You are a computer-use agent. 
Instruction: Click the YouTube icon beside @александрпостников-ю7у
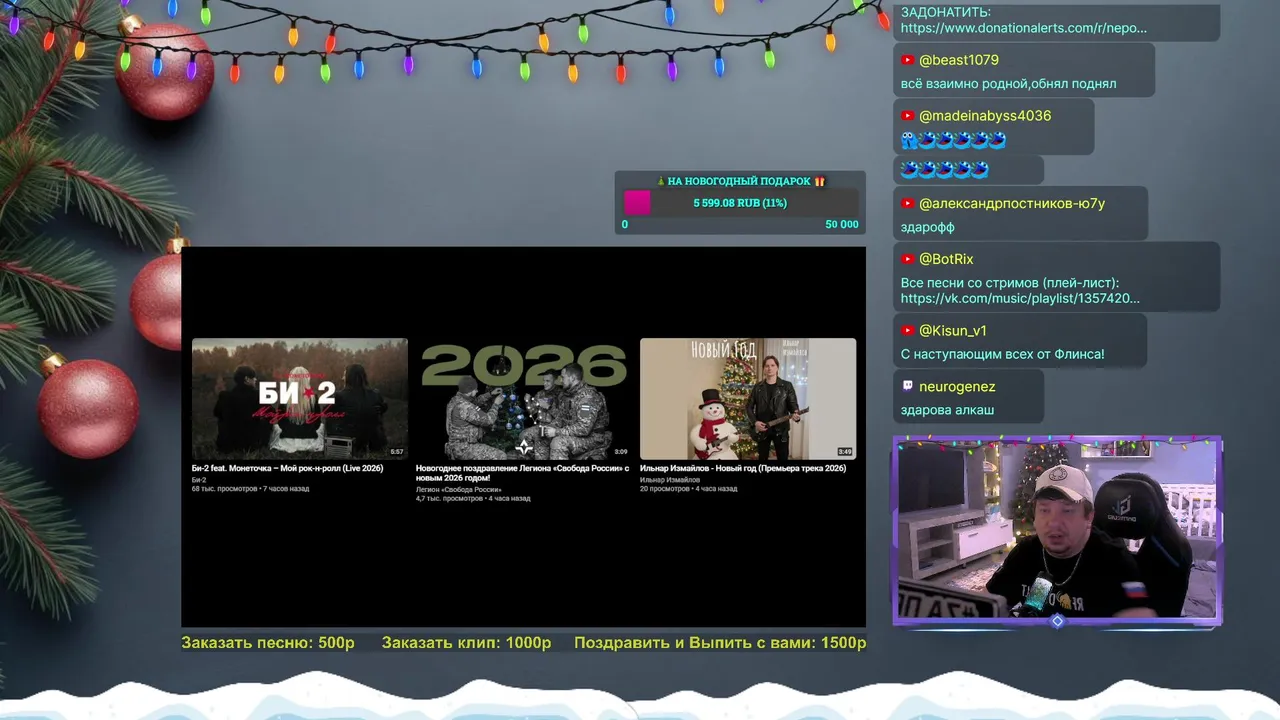pos(907,204)
